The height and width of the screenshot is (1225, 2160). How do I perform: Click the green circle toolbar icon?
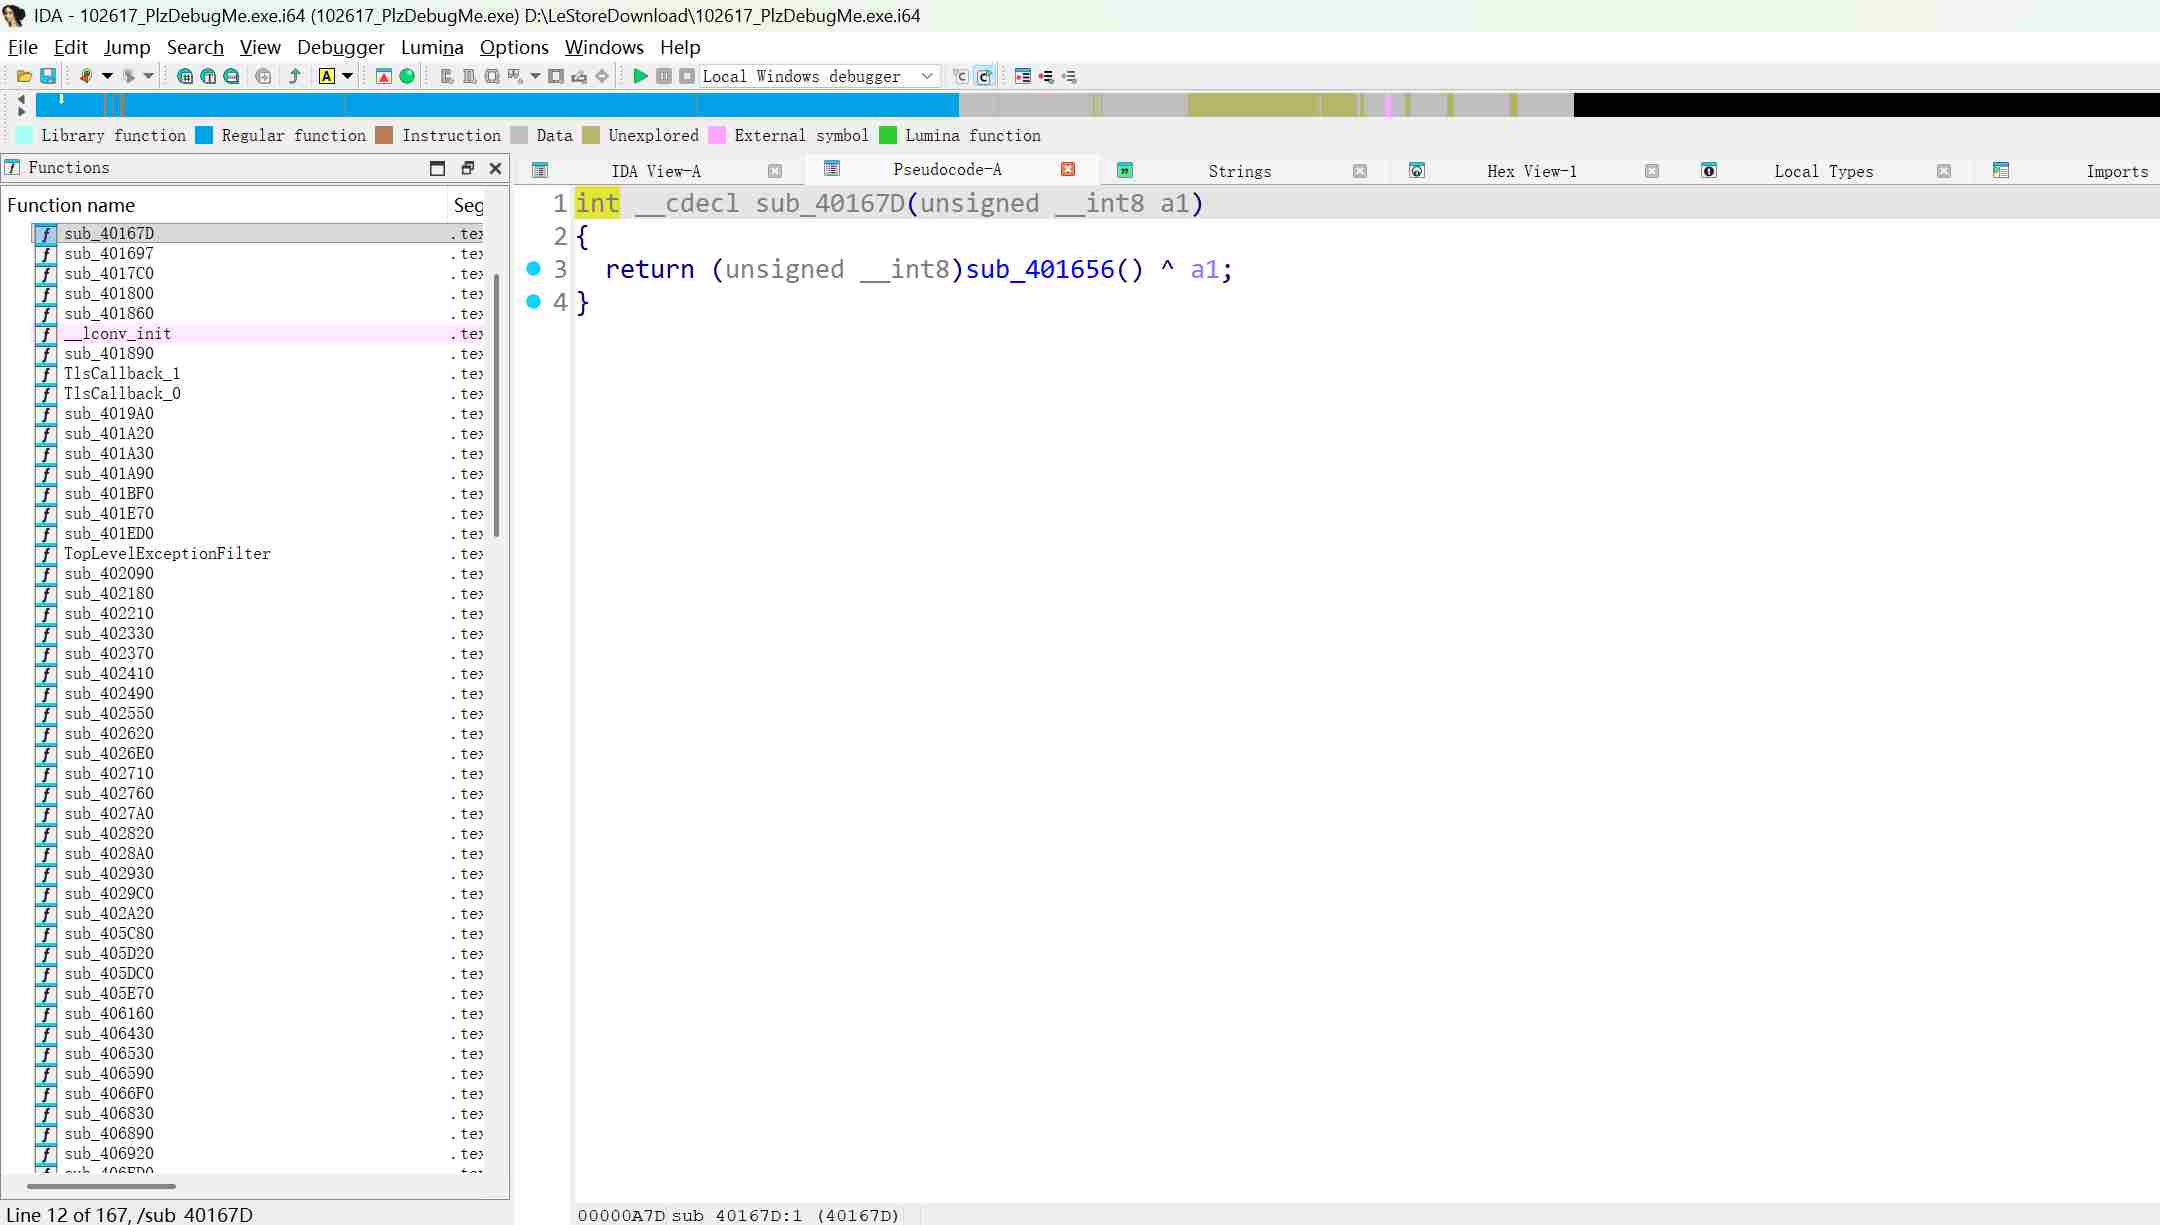[407, 76]
